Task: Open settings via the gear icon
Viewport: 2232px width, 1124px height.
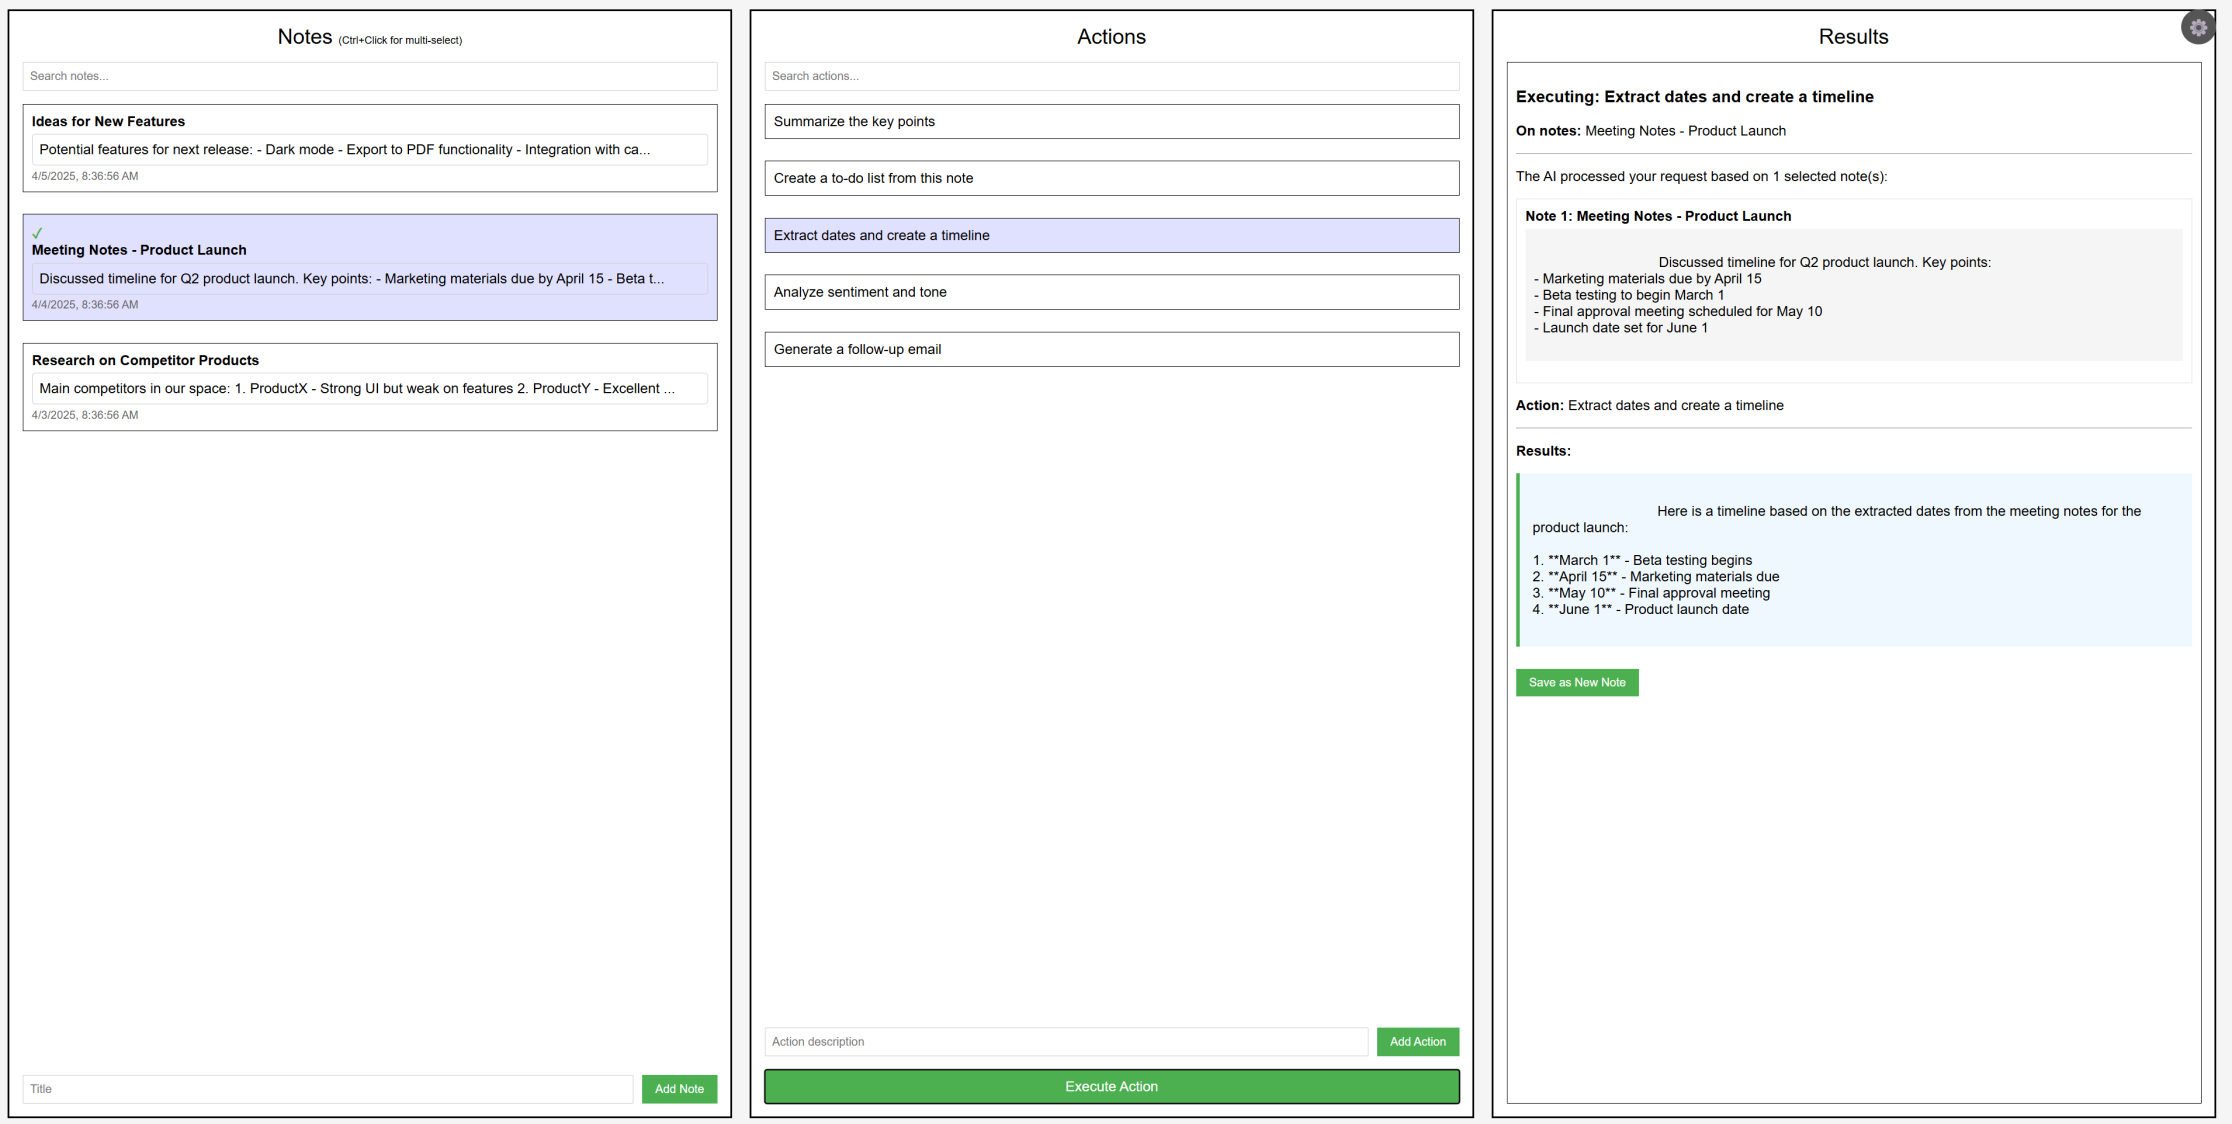Action: tap(2197, 28)
